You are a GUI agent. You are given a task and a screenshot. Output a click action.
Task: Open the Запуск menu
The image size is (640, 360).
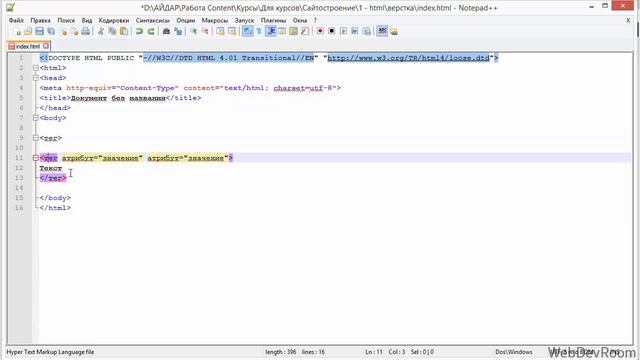pos(244,20)
